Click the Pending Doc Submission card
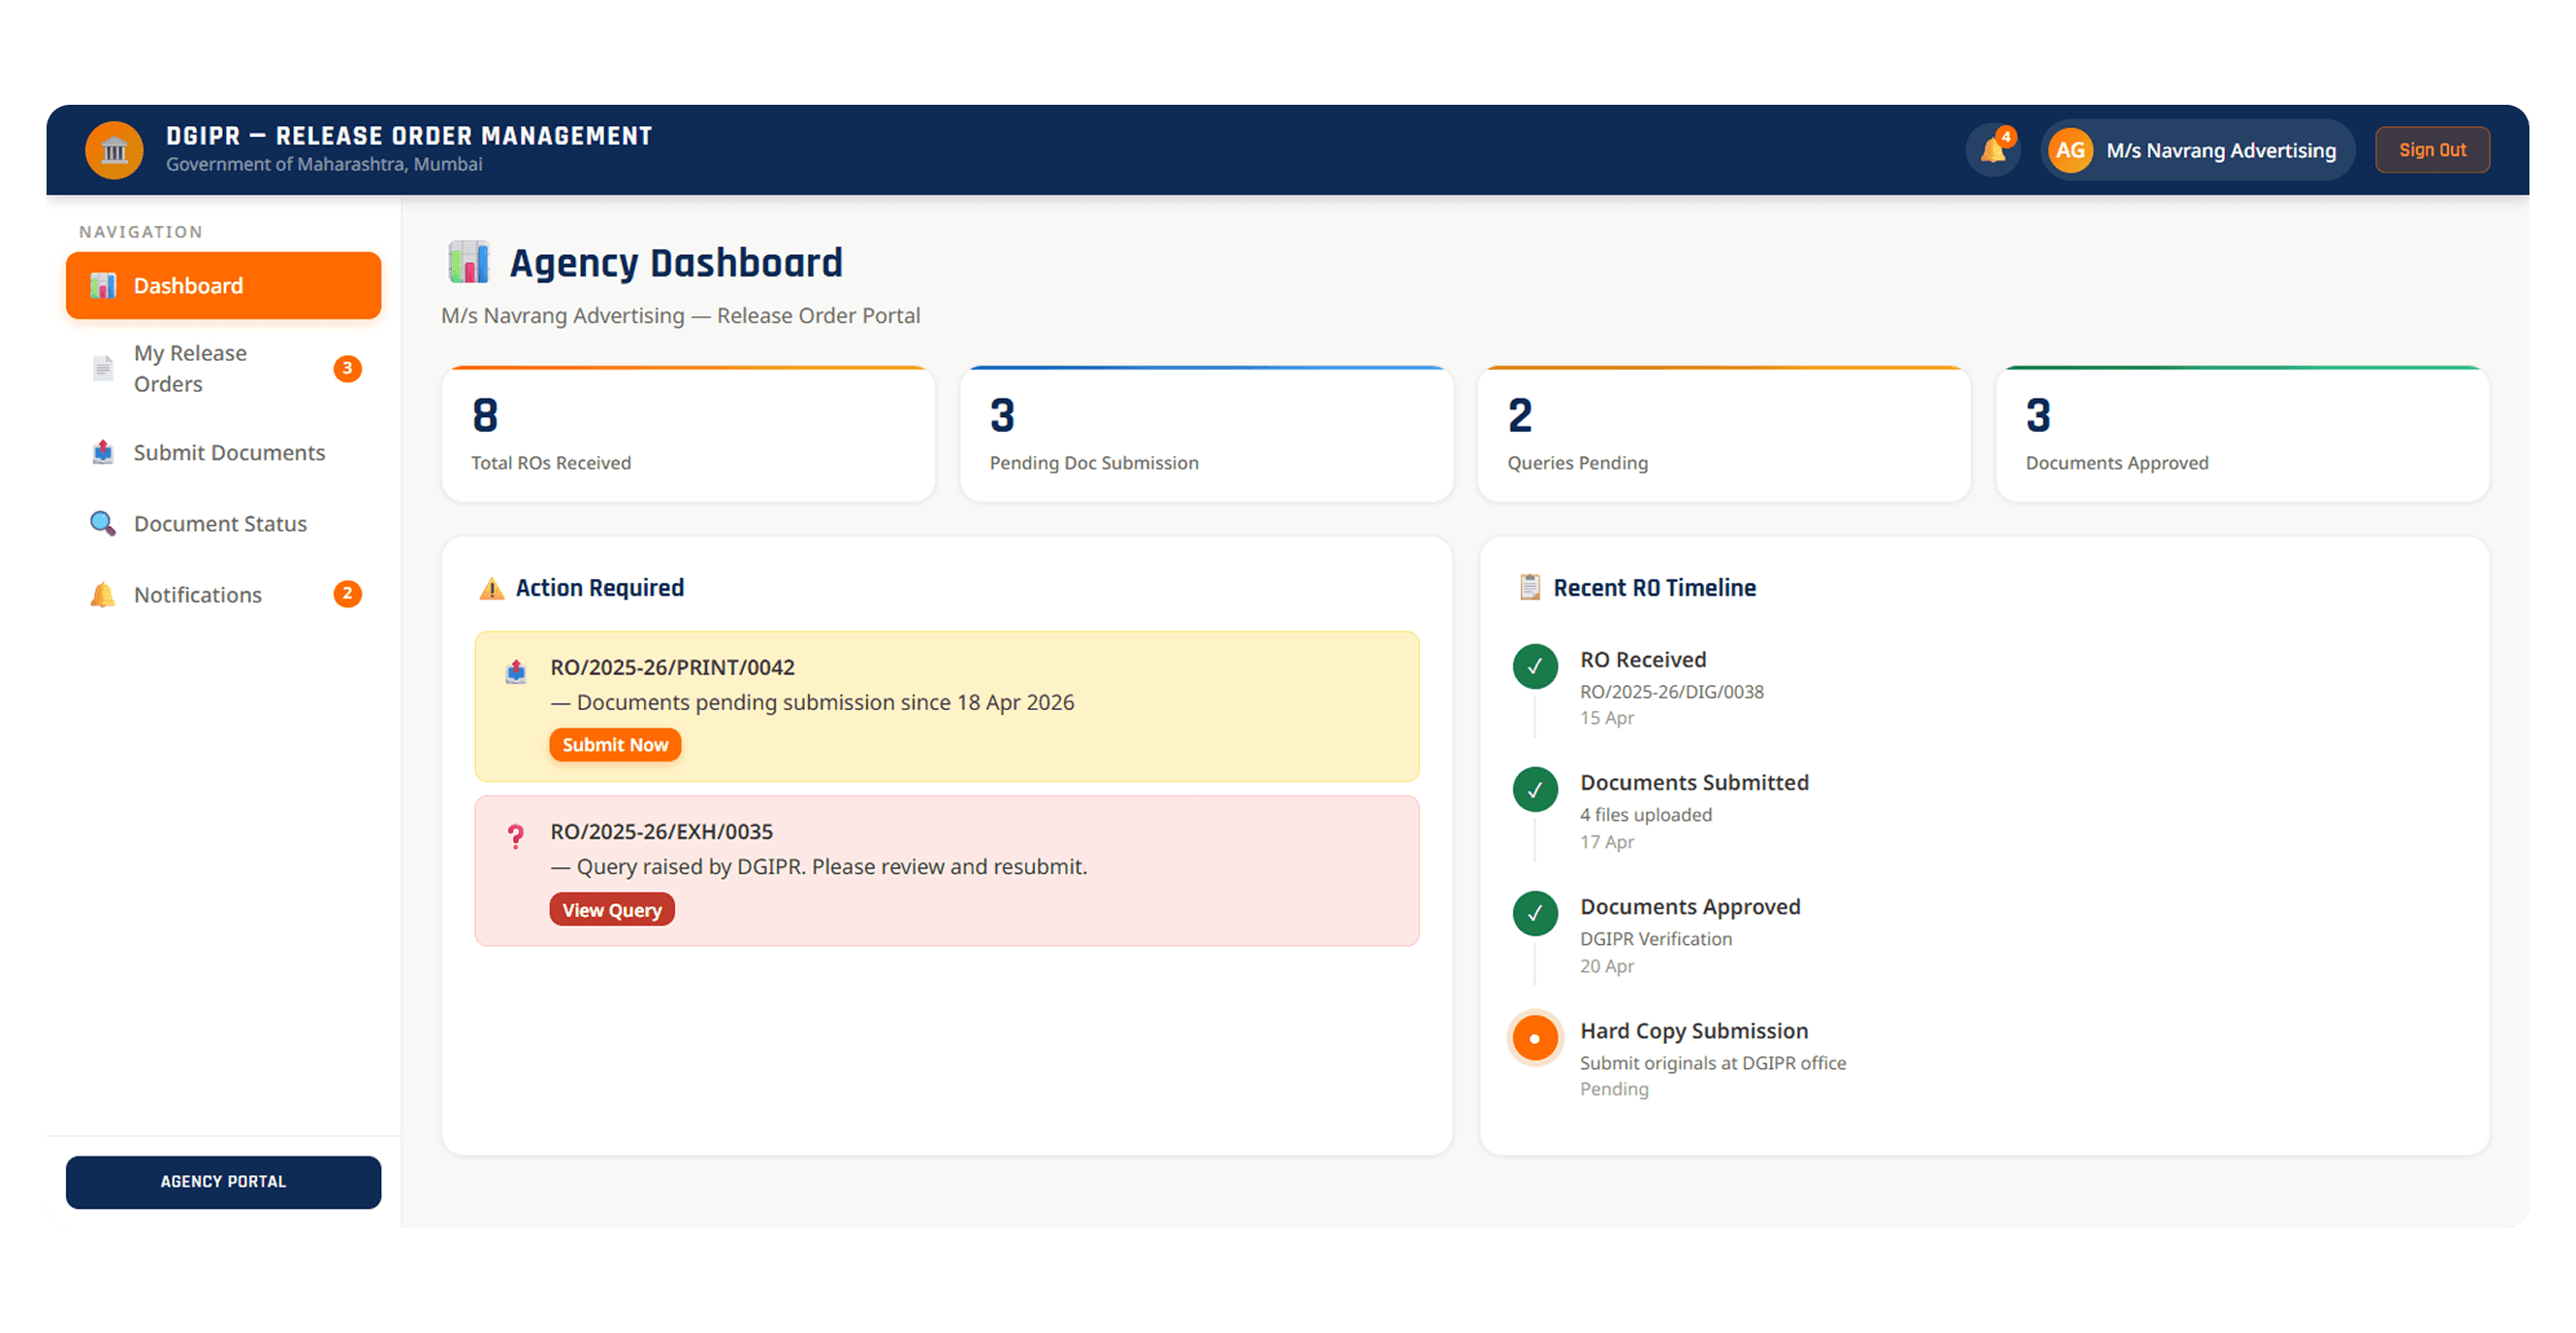This screenshot has height=1333, width=2576. (1206, 434)
